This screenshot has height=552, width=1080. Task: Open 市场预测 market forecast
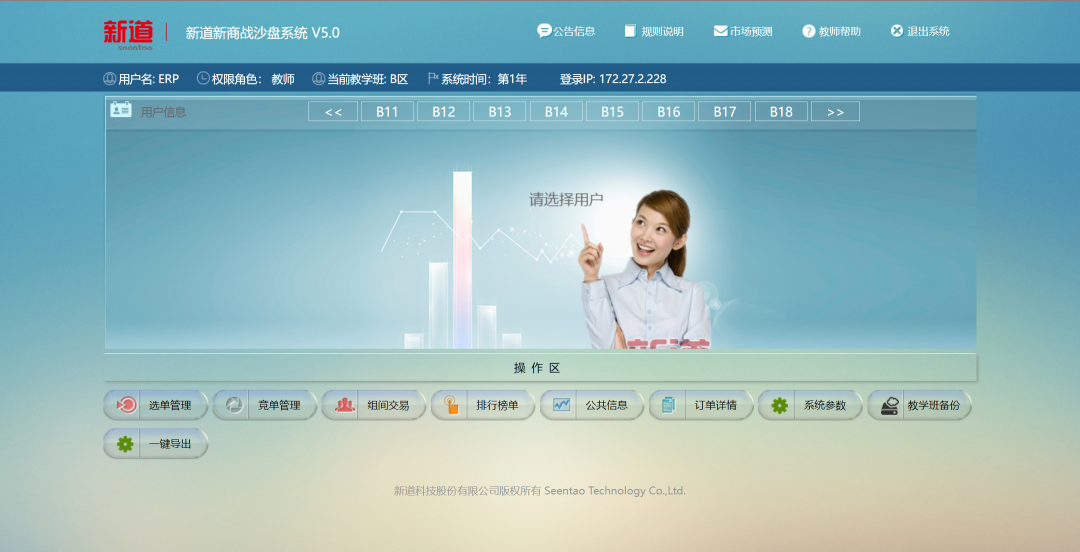click(x=743, y=31)
